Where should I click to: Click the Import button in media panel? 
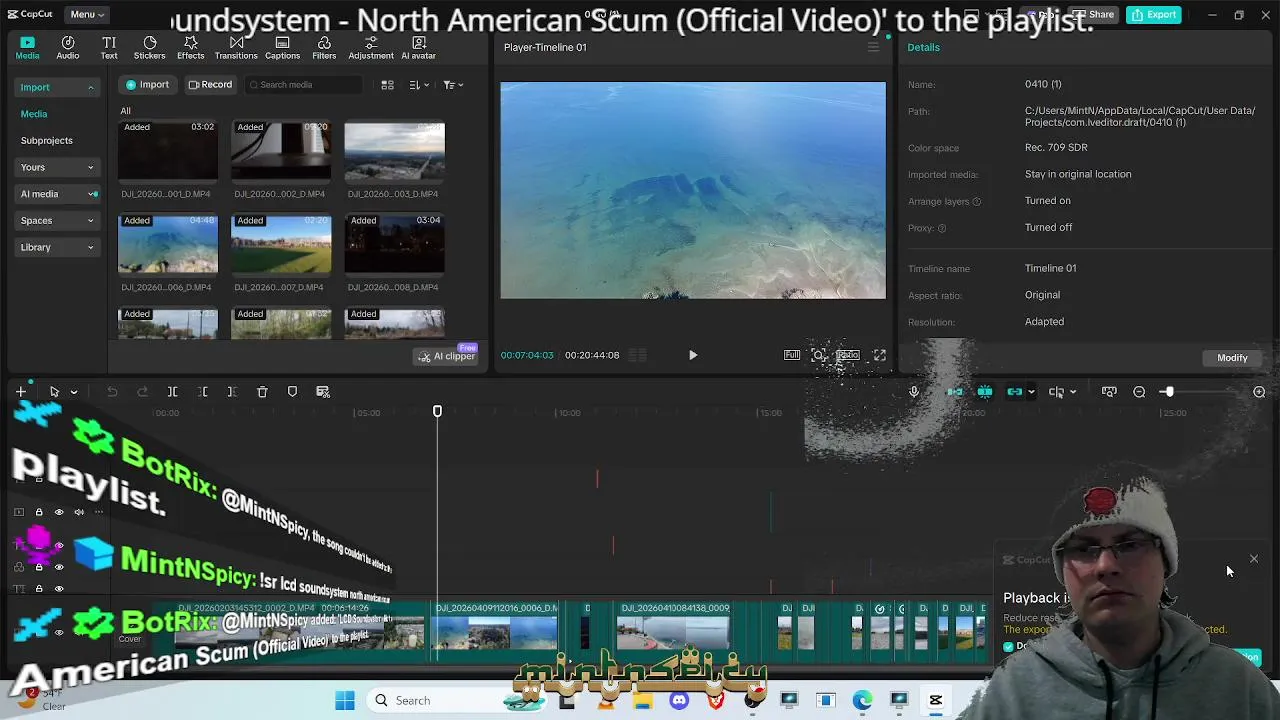point(147,85)
